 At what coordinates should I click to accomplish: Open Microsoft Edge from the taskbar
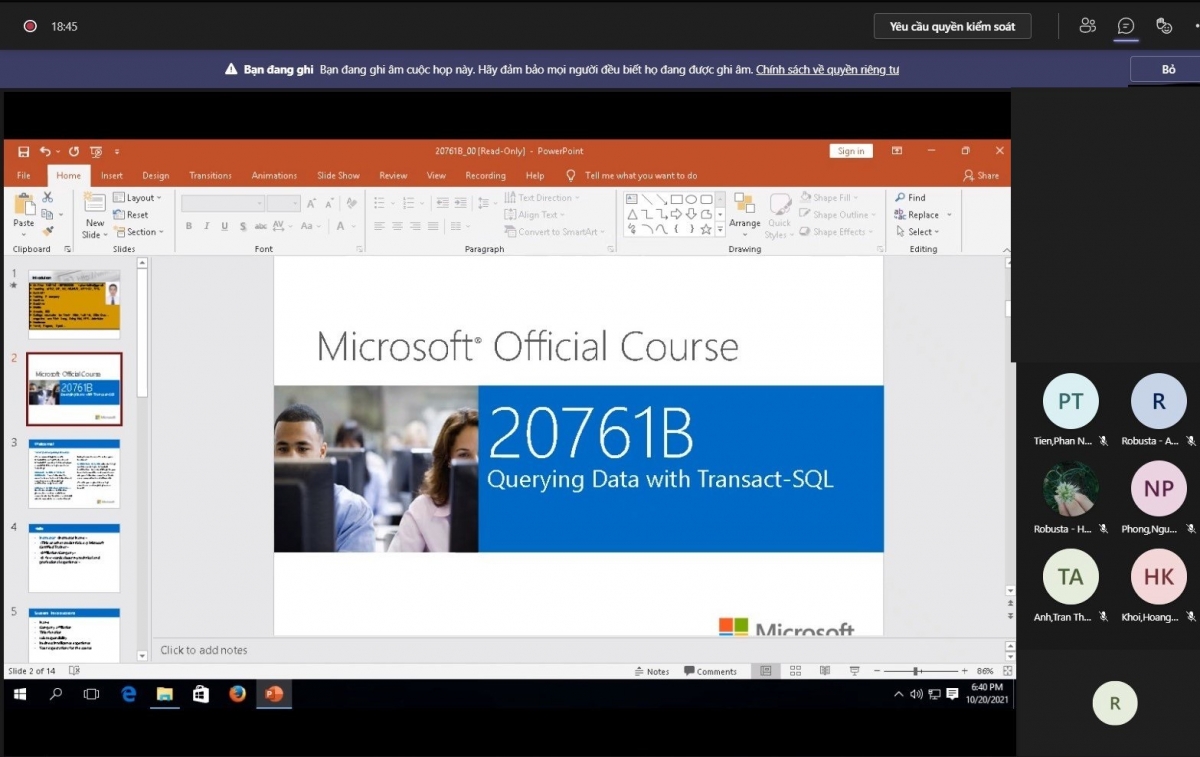[x=129, y=694]
